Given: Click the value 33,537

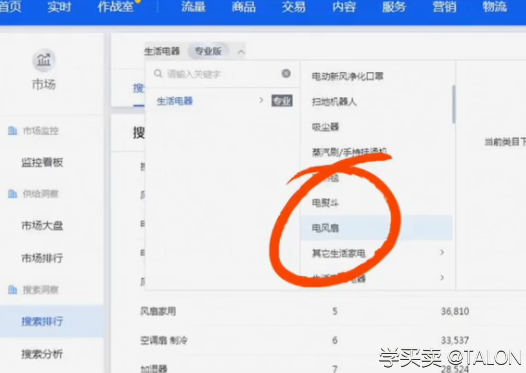Looking at the screenshot, I should click(455, 340).
